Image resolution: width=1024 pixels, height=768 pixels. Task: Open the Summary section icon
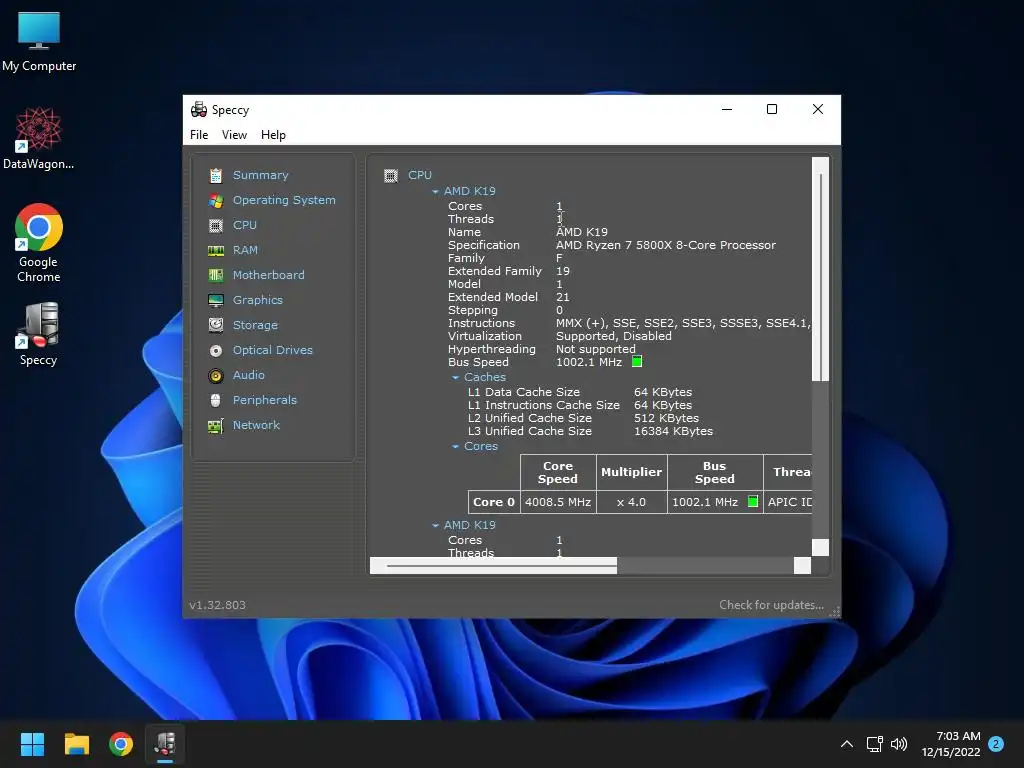click(x=216, y=175)
